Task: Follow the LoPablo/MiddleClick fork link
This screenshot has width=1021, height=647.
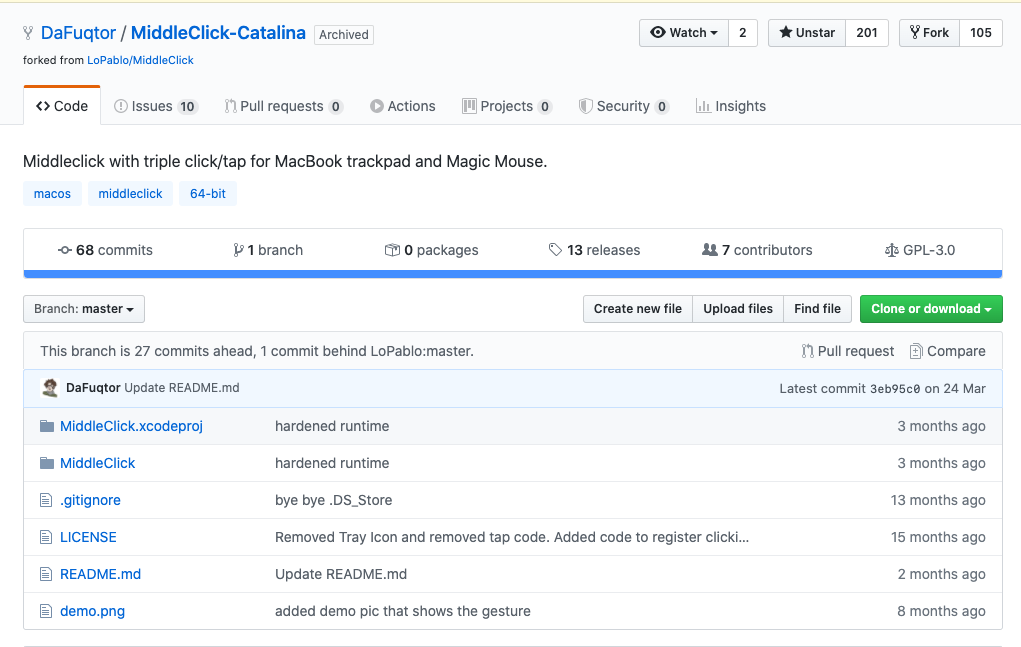Action: point(140,60)
